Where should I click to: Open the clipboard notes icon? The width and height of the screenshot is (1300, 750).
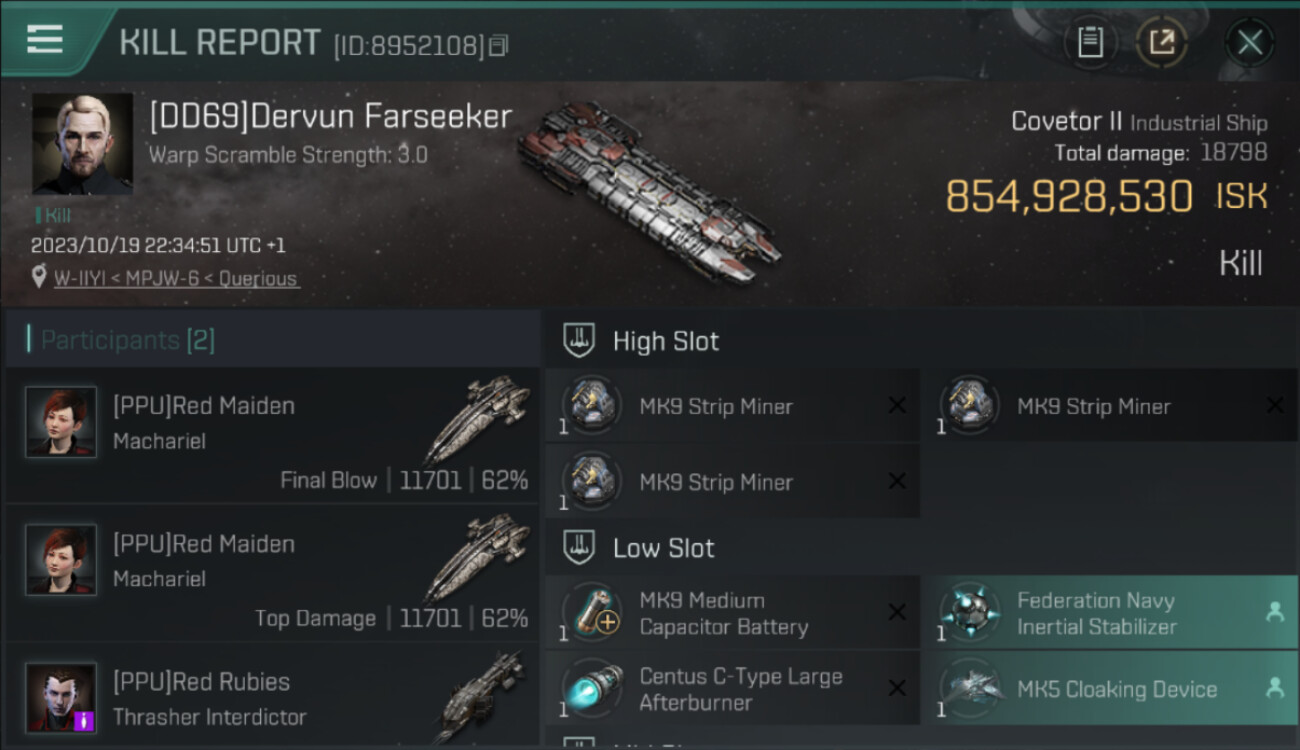tap(1090, 42)
